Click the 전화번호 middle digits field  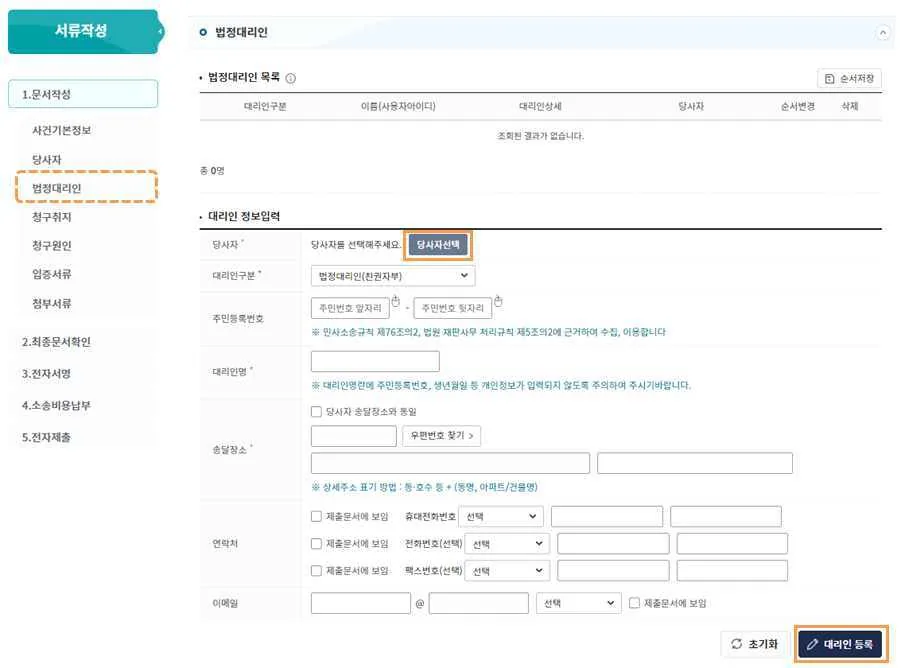coord(613,543)
